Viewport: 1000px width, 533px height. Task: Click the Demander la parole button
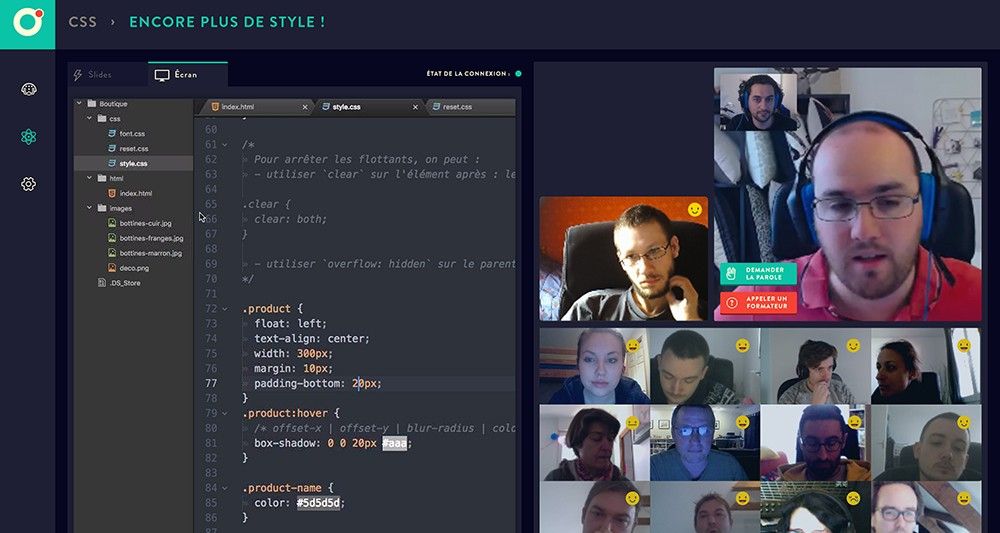pos(758,274)
